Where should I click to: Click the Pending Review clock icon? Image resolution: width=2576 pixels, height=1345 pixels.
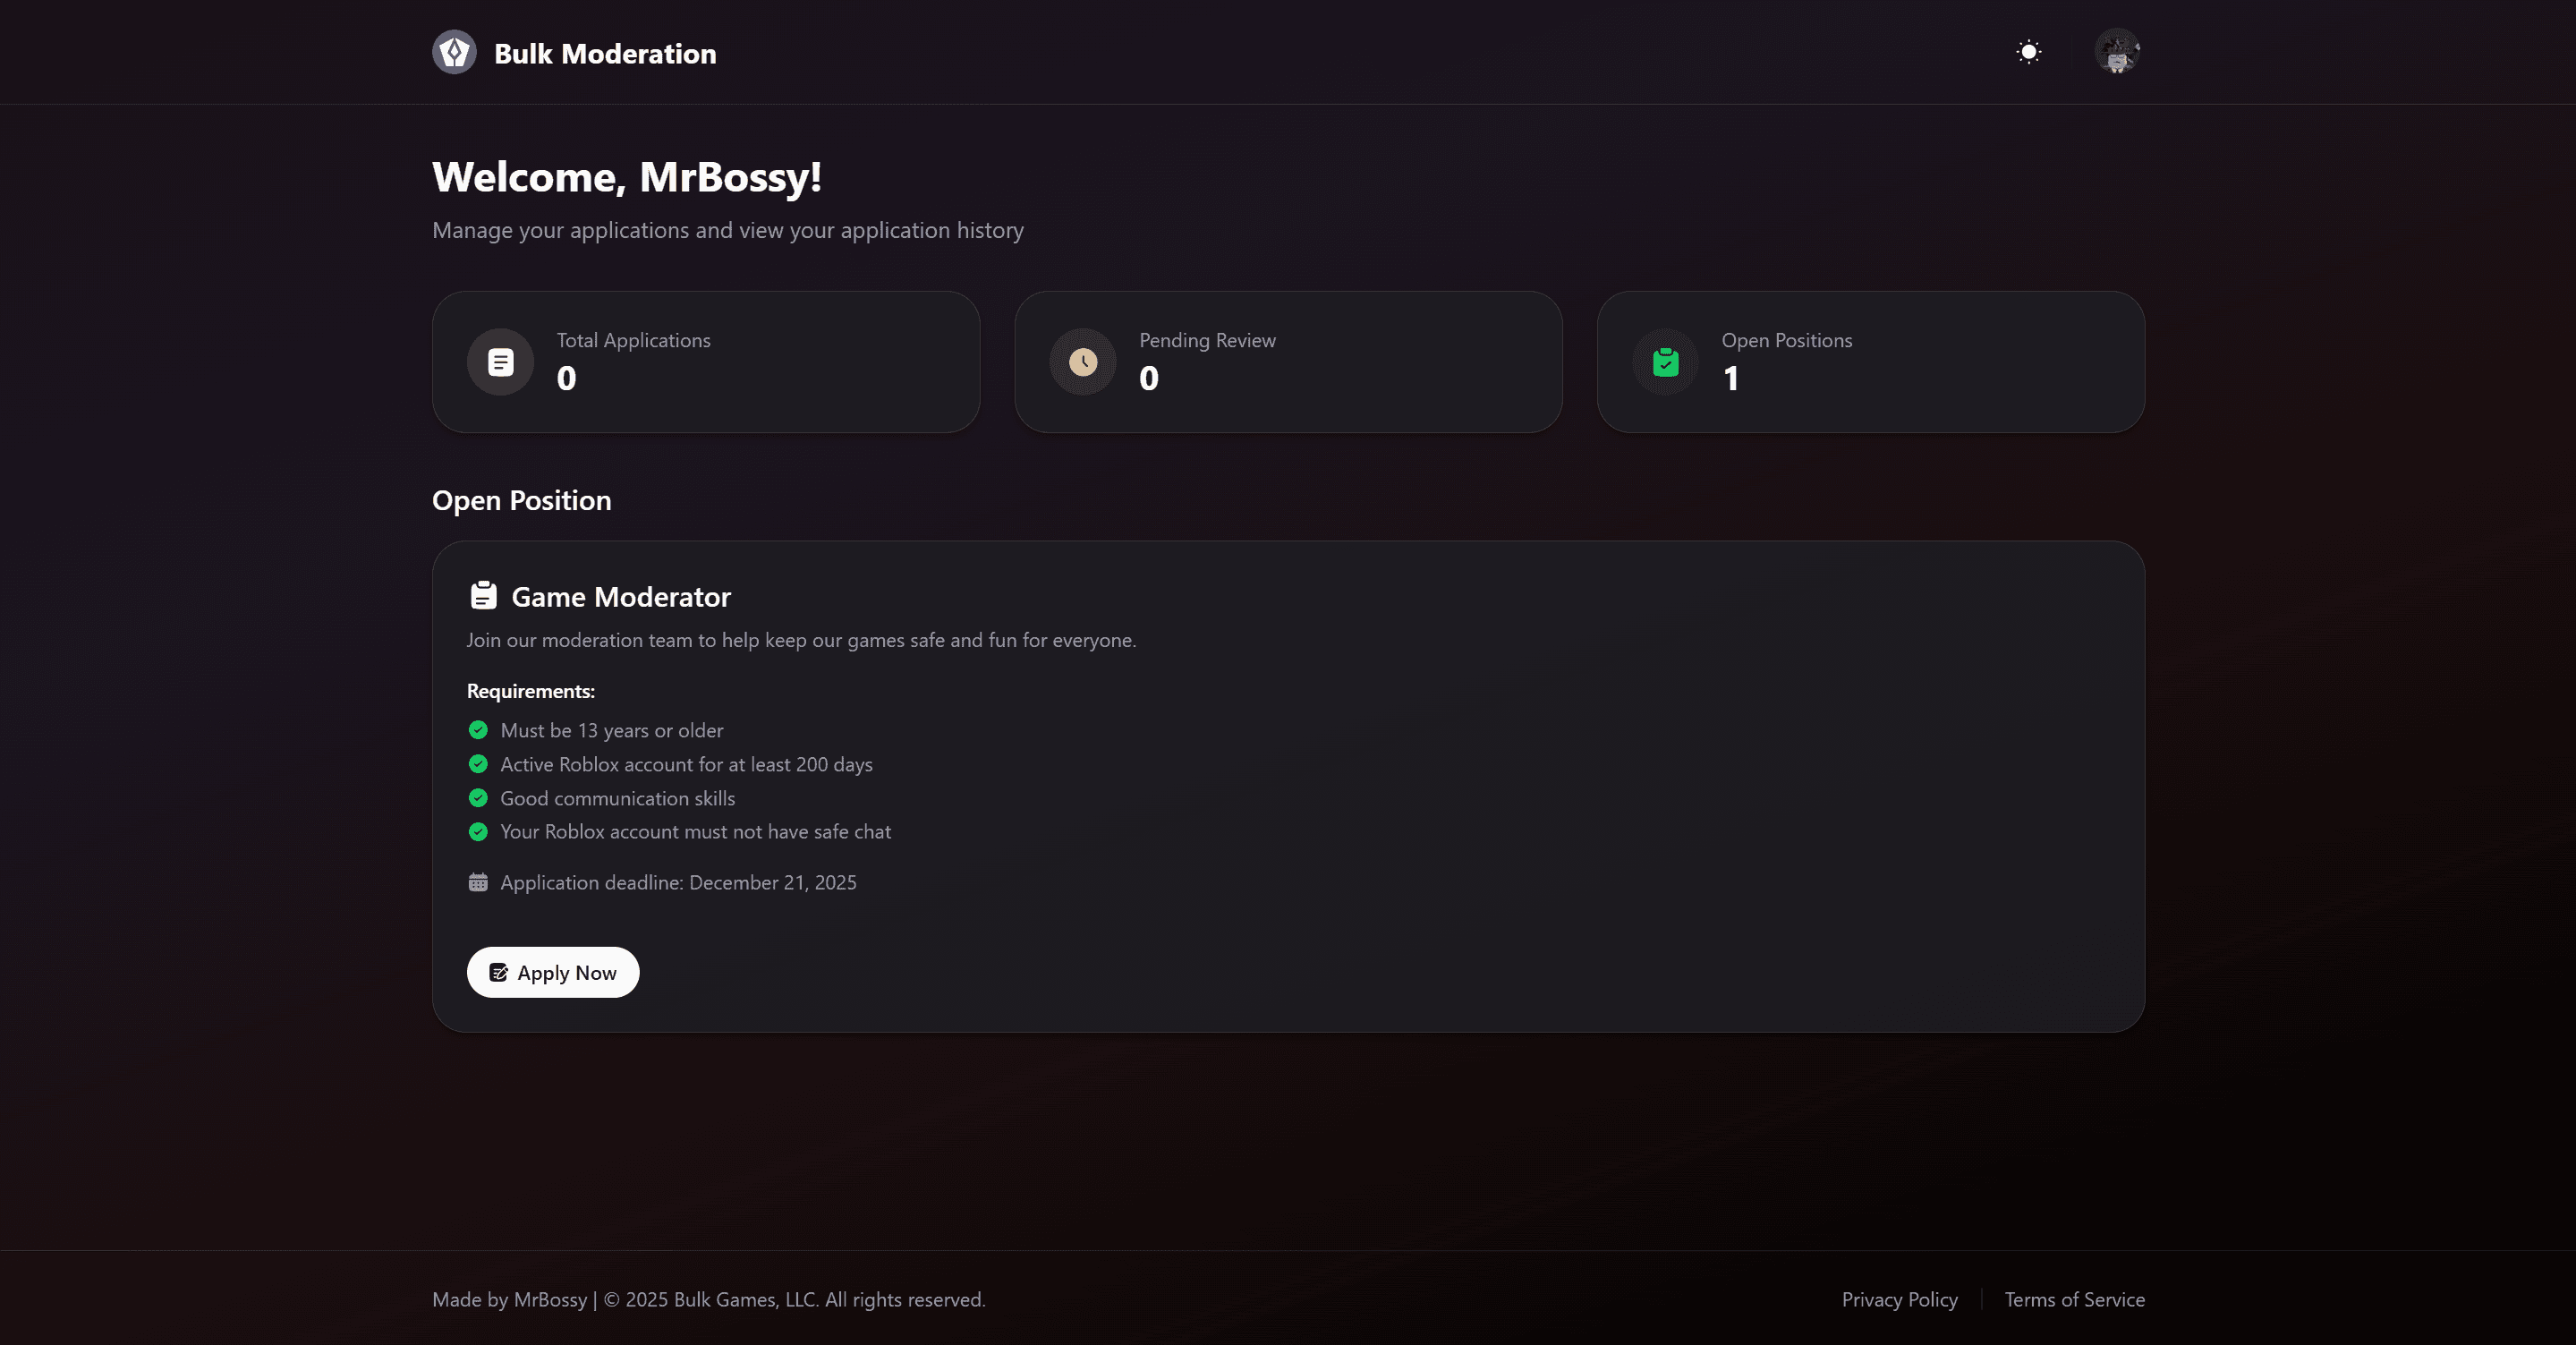[x=1083, y=362]
